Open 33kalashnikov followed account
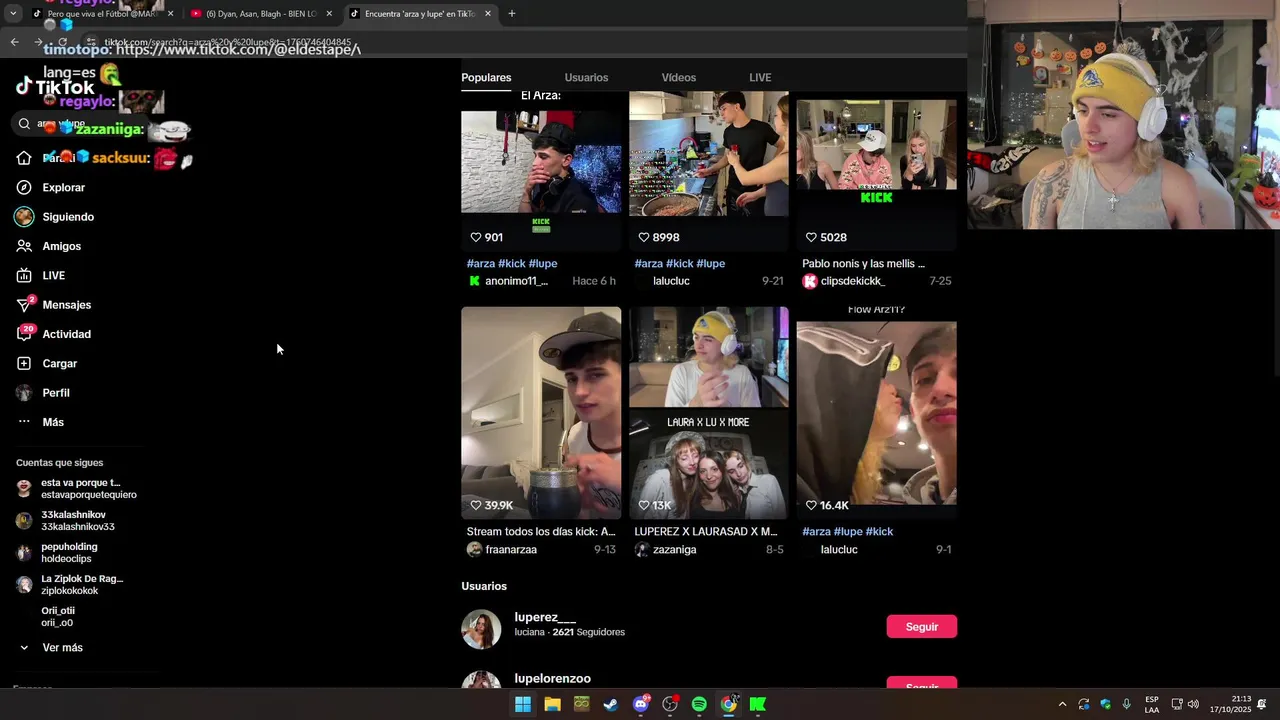The height and width of the screenshot is (720, 1280). [65, 521]
